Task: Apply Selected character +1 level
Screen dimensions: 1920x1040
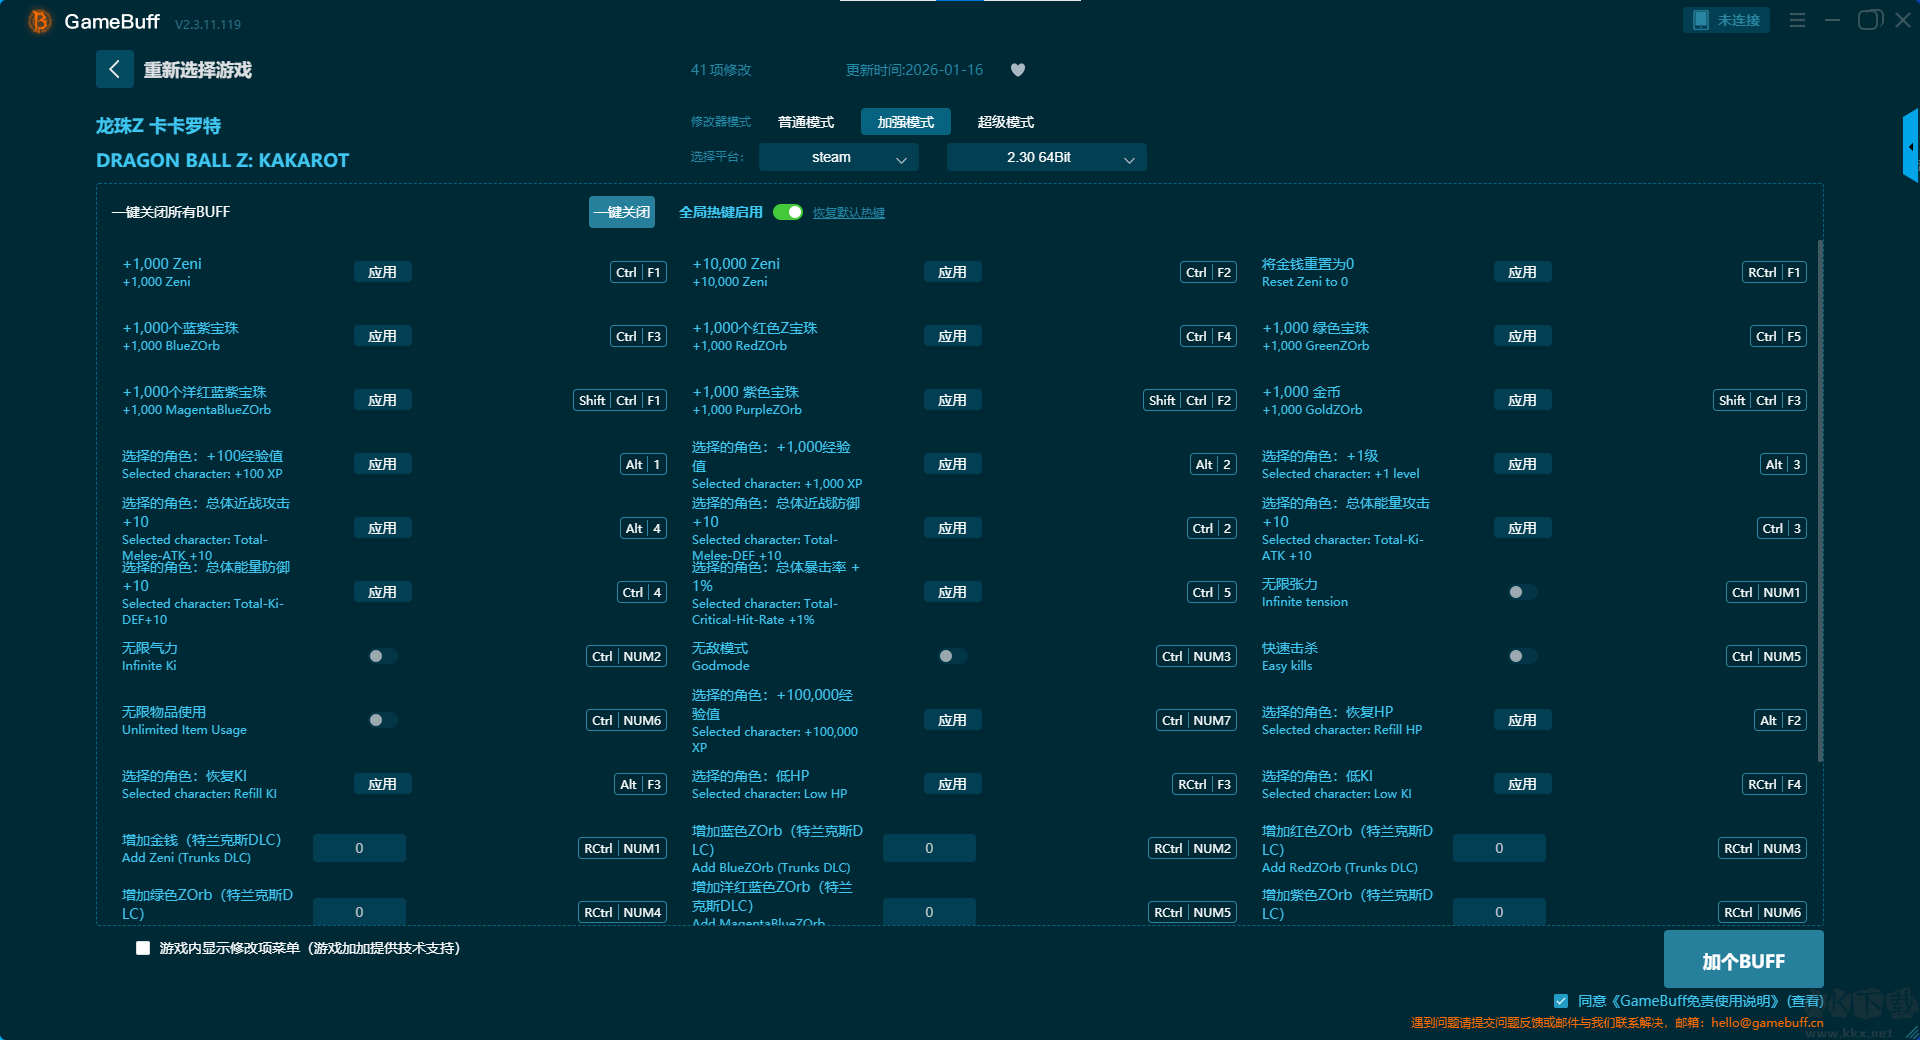Action: [1522, 464]
